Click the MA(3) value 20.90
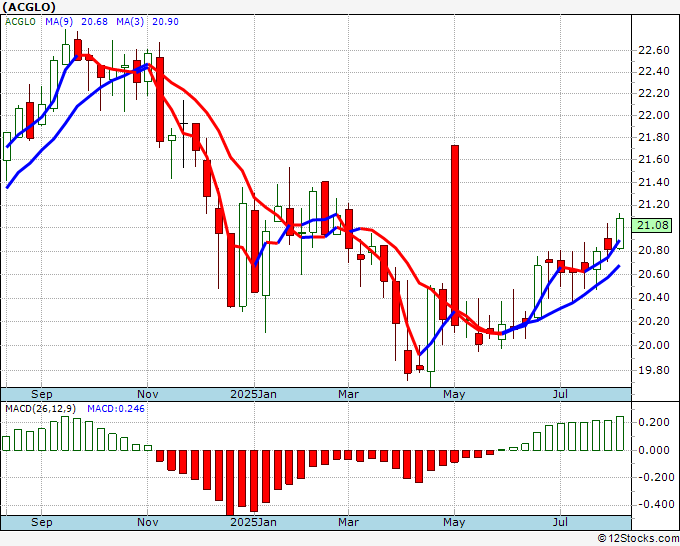 tap(165, 22)
